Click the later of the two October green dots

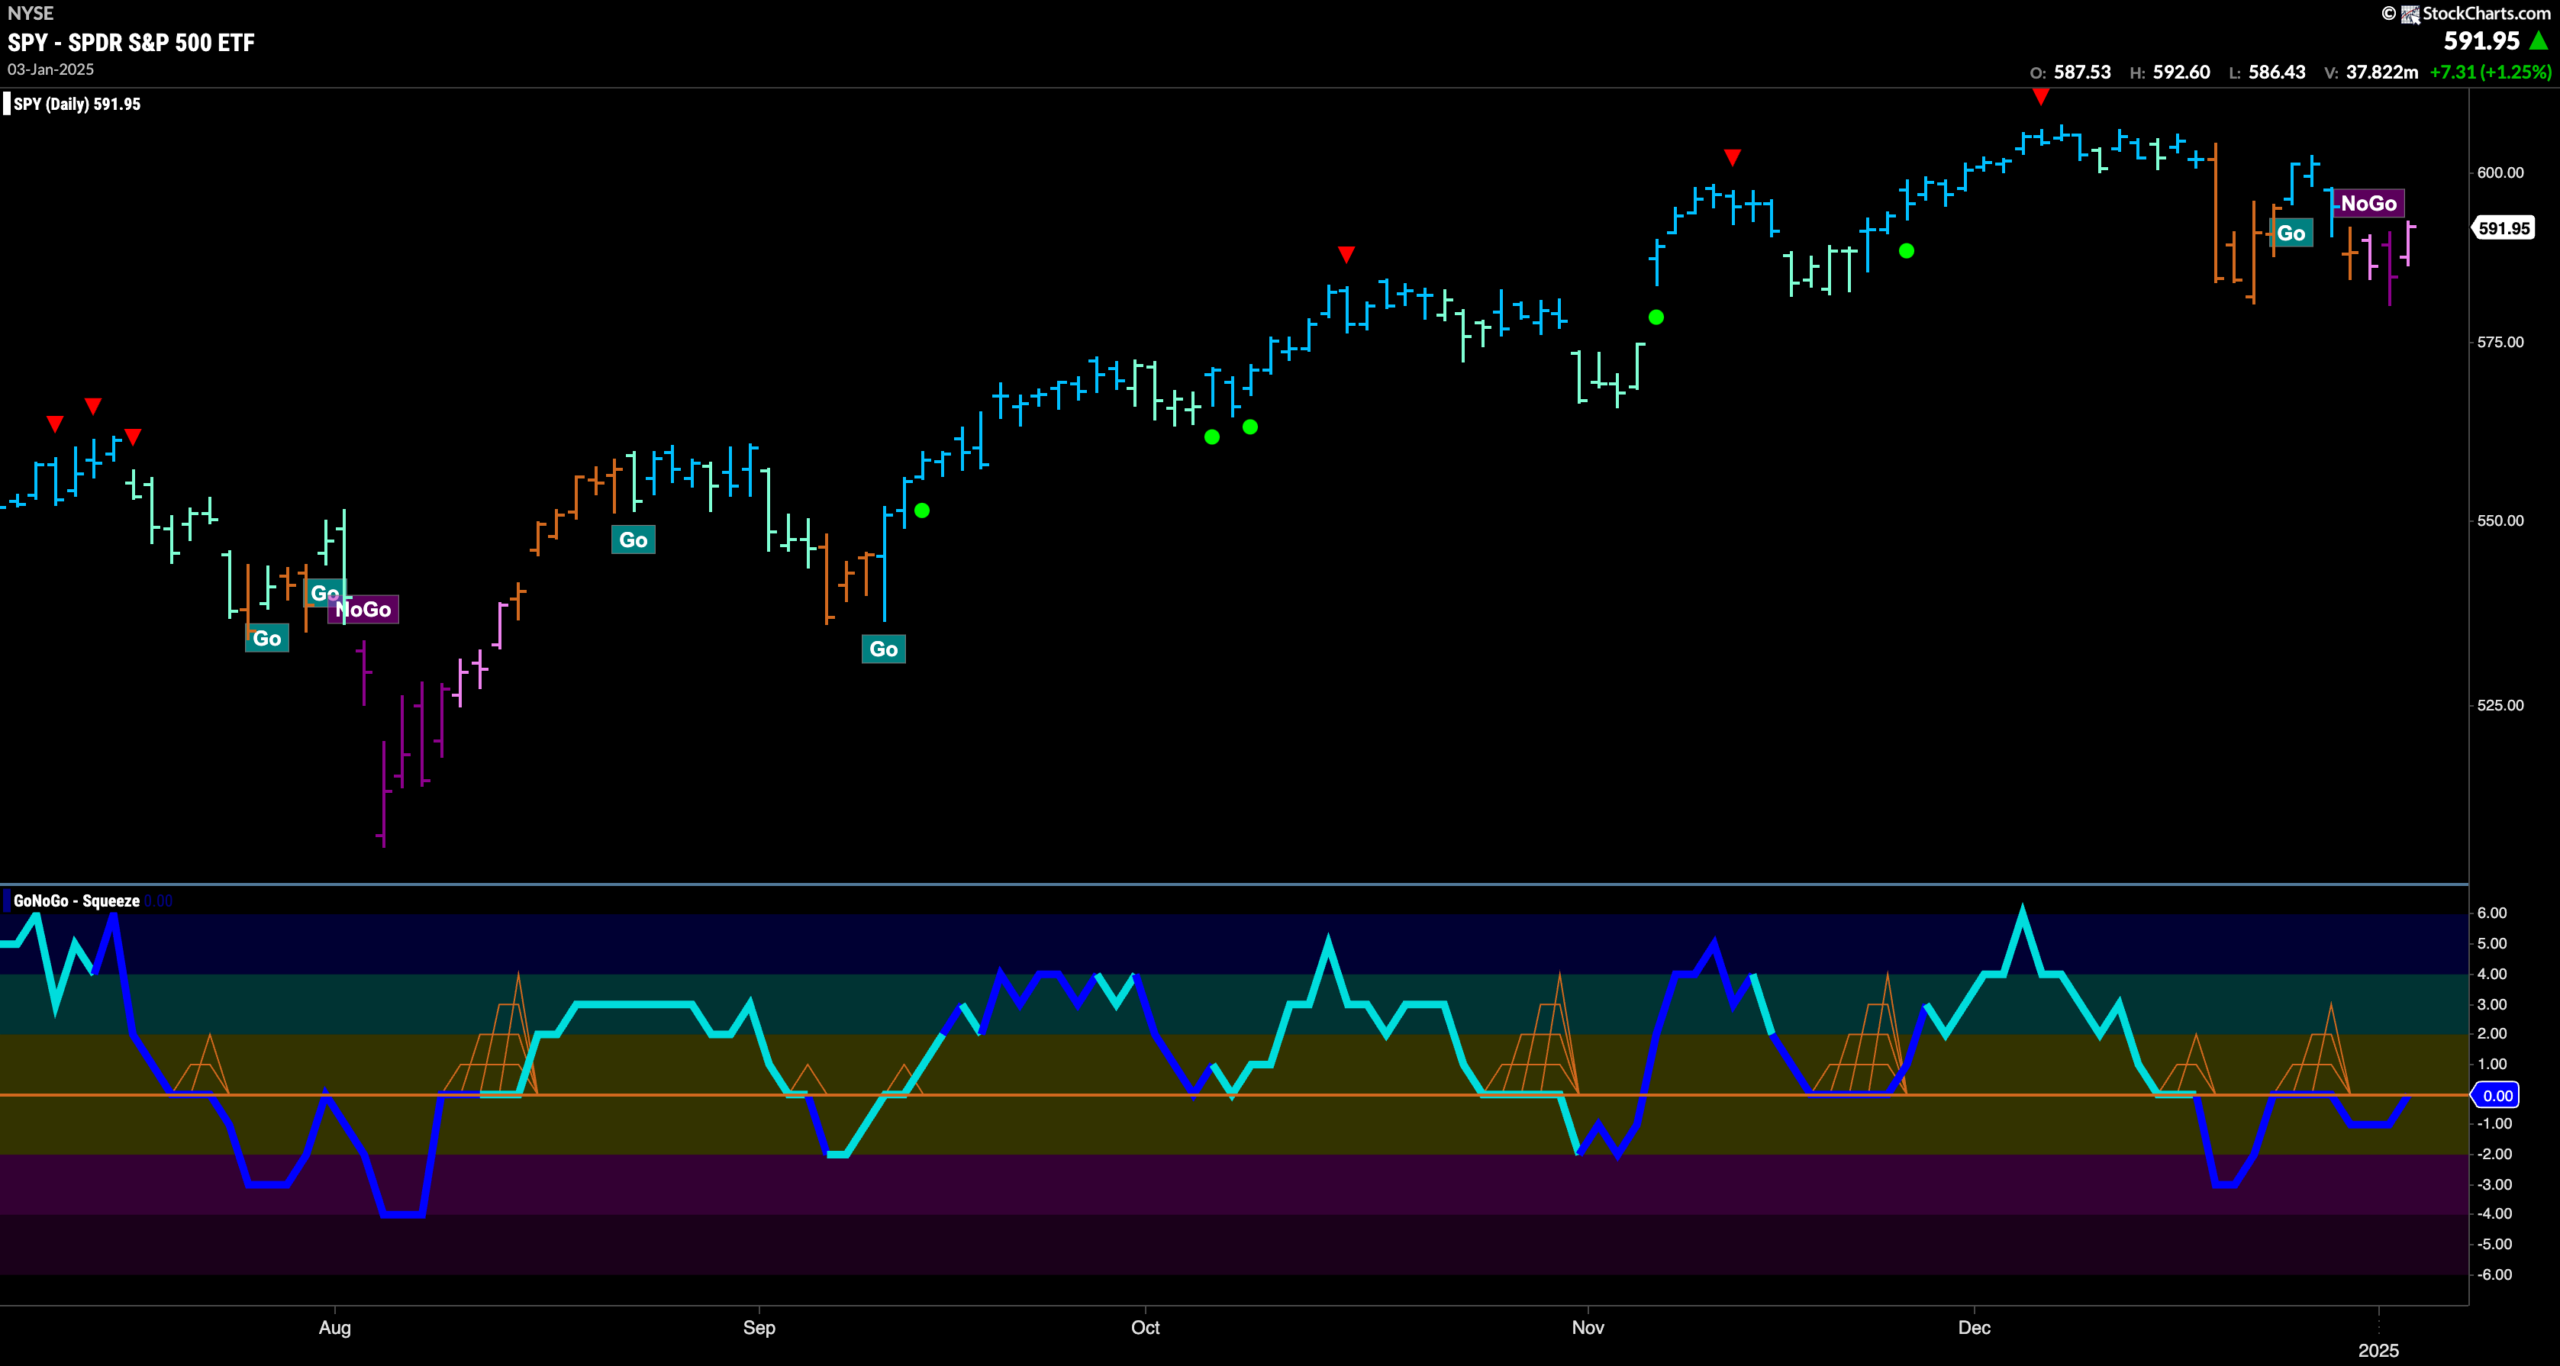[1250, 427]
